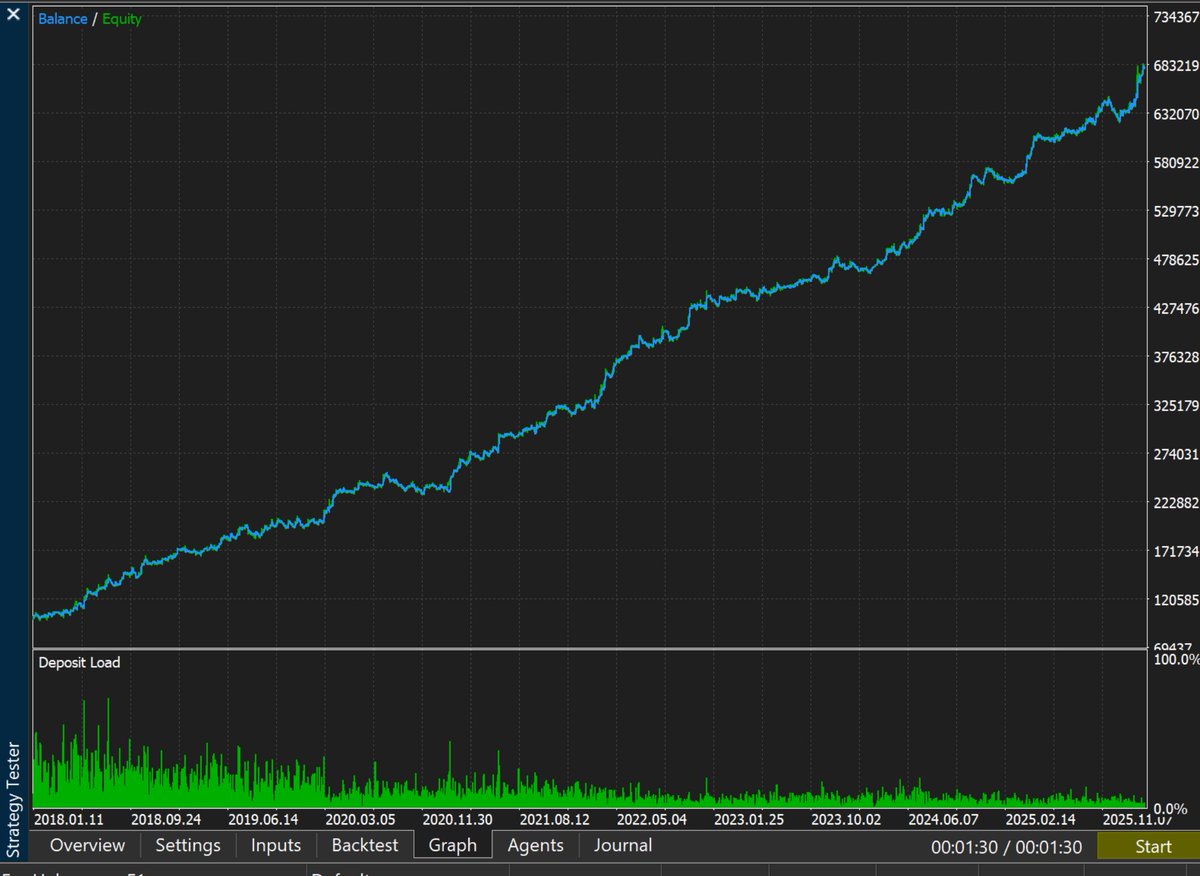Screen dimensions: 1200x876
Task: Click the 2019.06.14 date label
Action: click(x=262, y=819)
